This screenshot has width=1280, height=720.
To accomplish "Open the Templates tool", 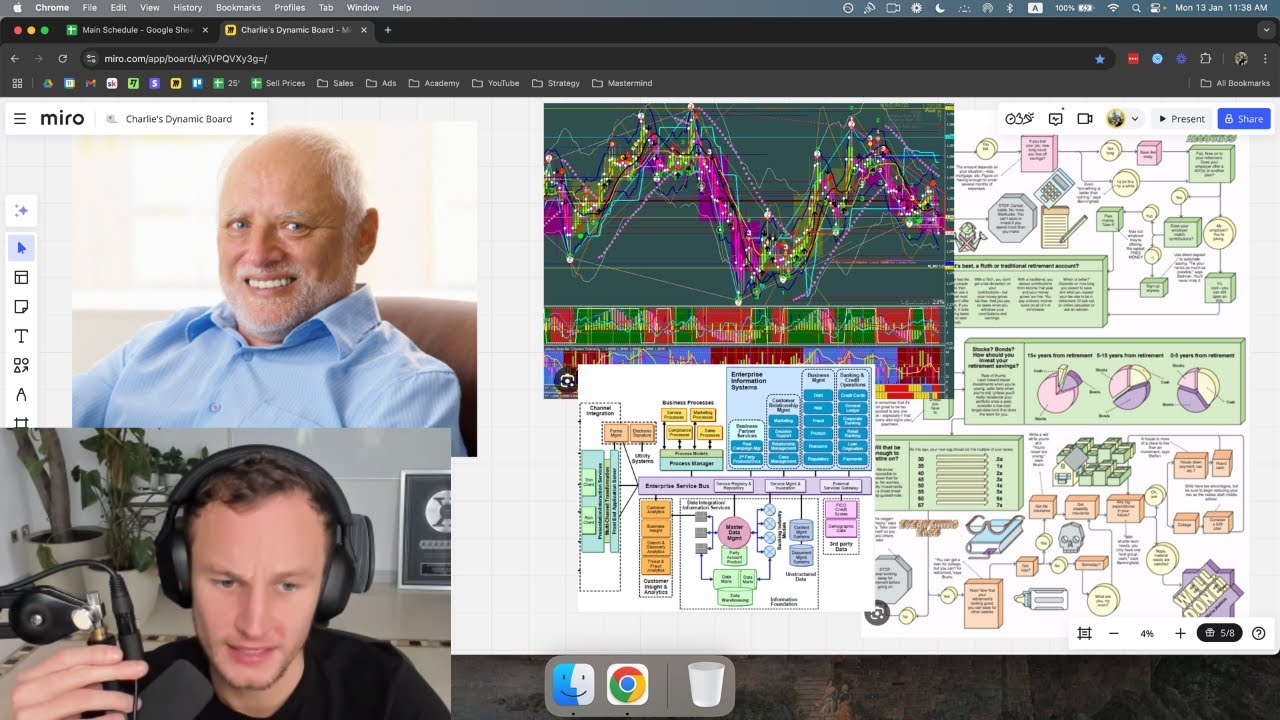I will 21,277.
